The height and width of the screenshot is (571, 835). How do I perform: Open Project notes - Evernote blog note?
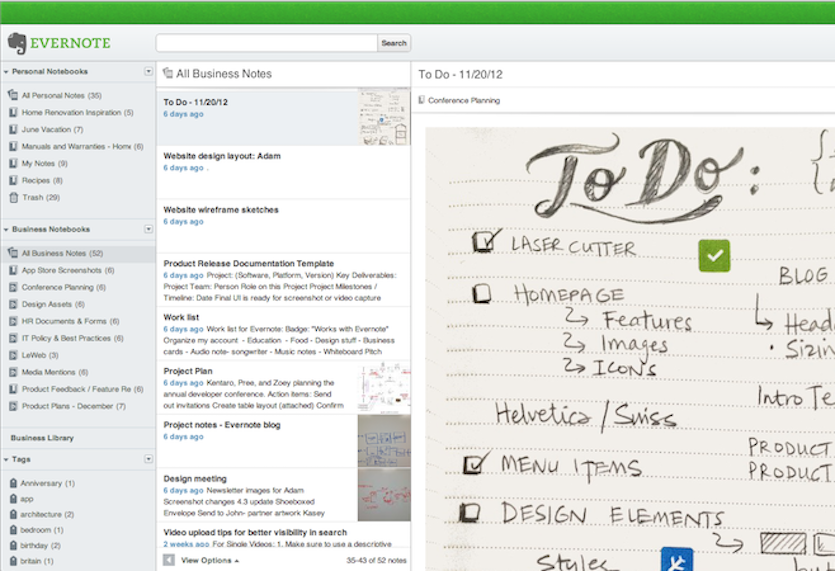(284, 441)
